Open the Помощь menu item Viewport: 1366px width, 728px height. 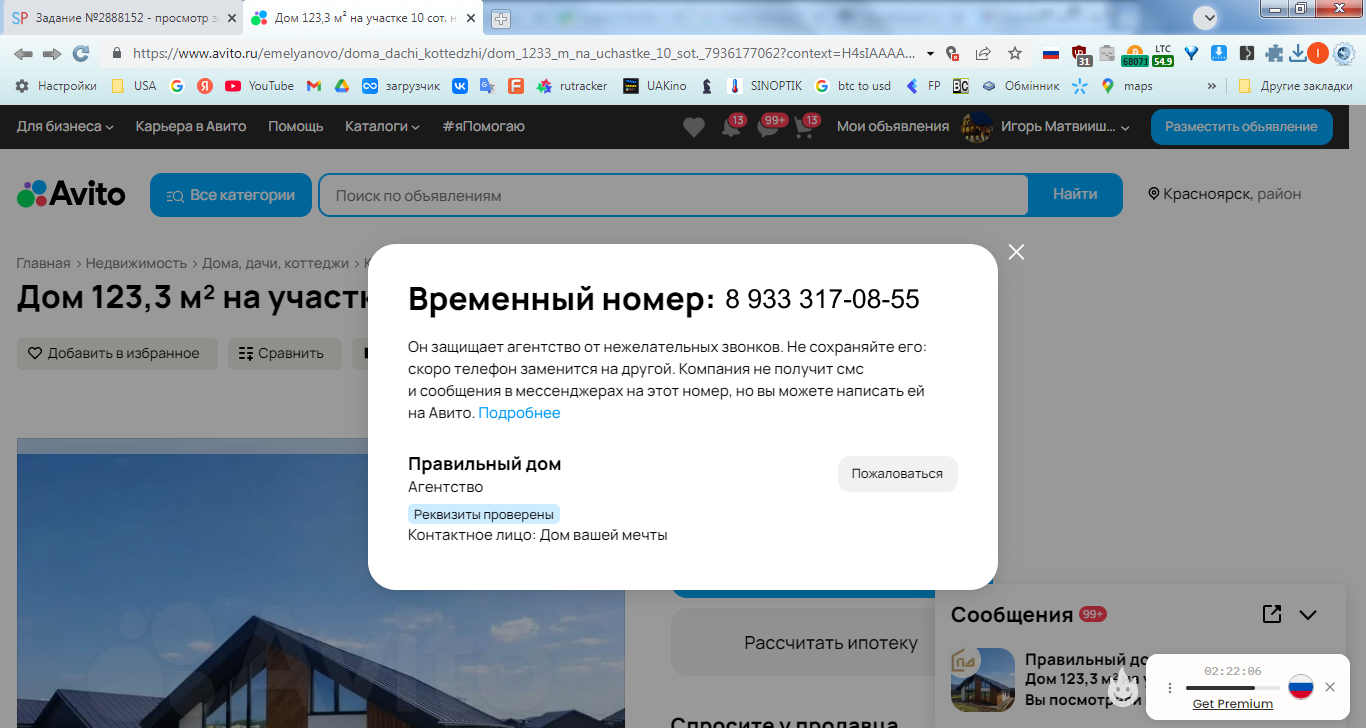coord(296,126)
